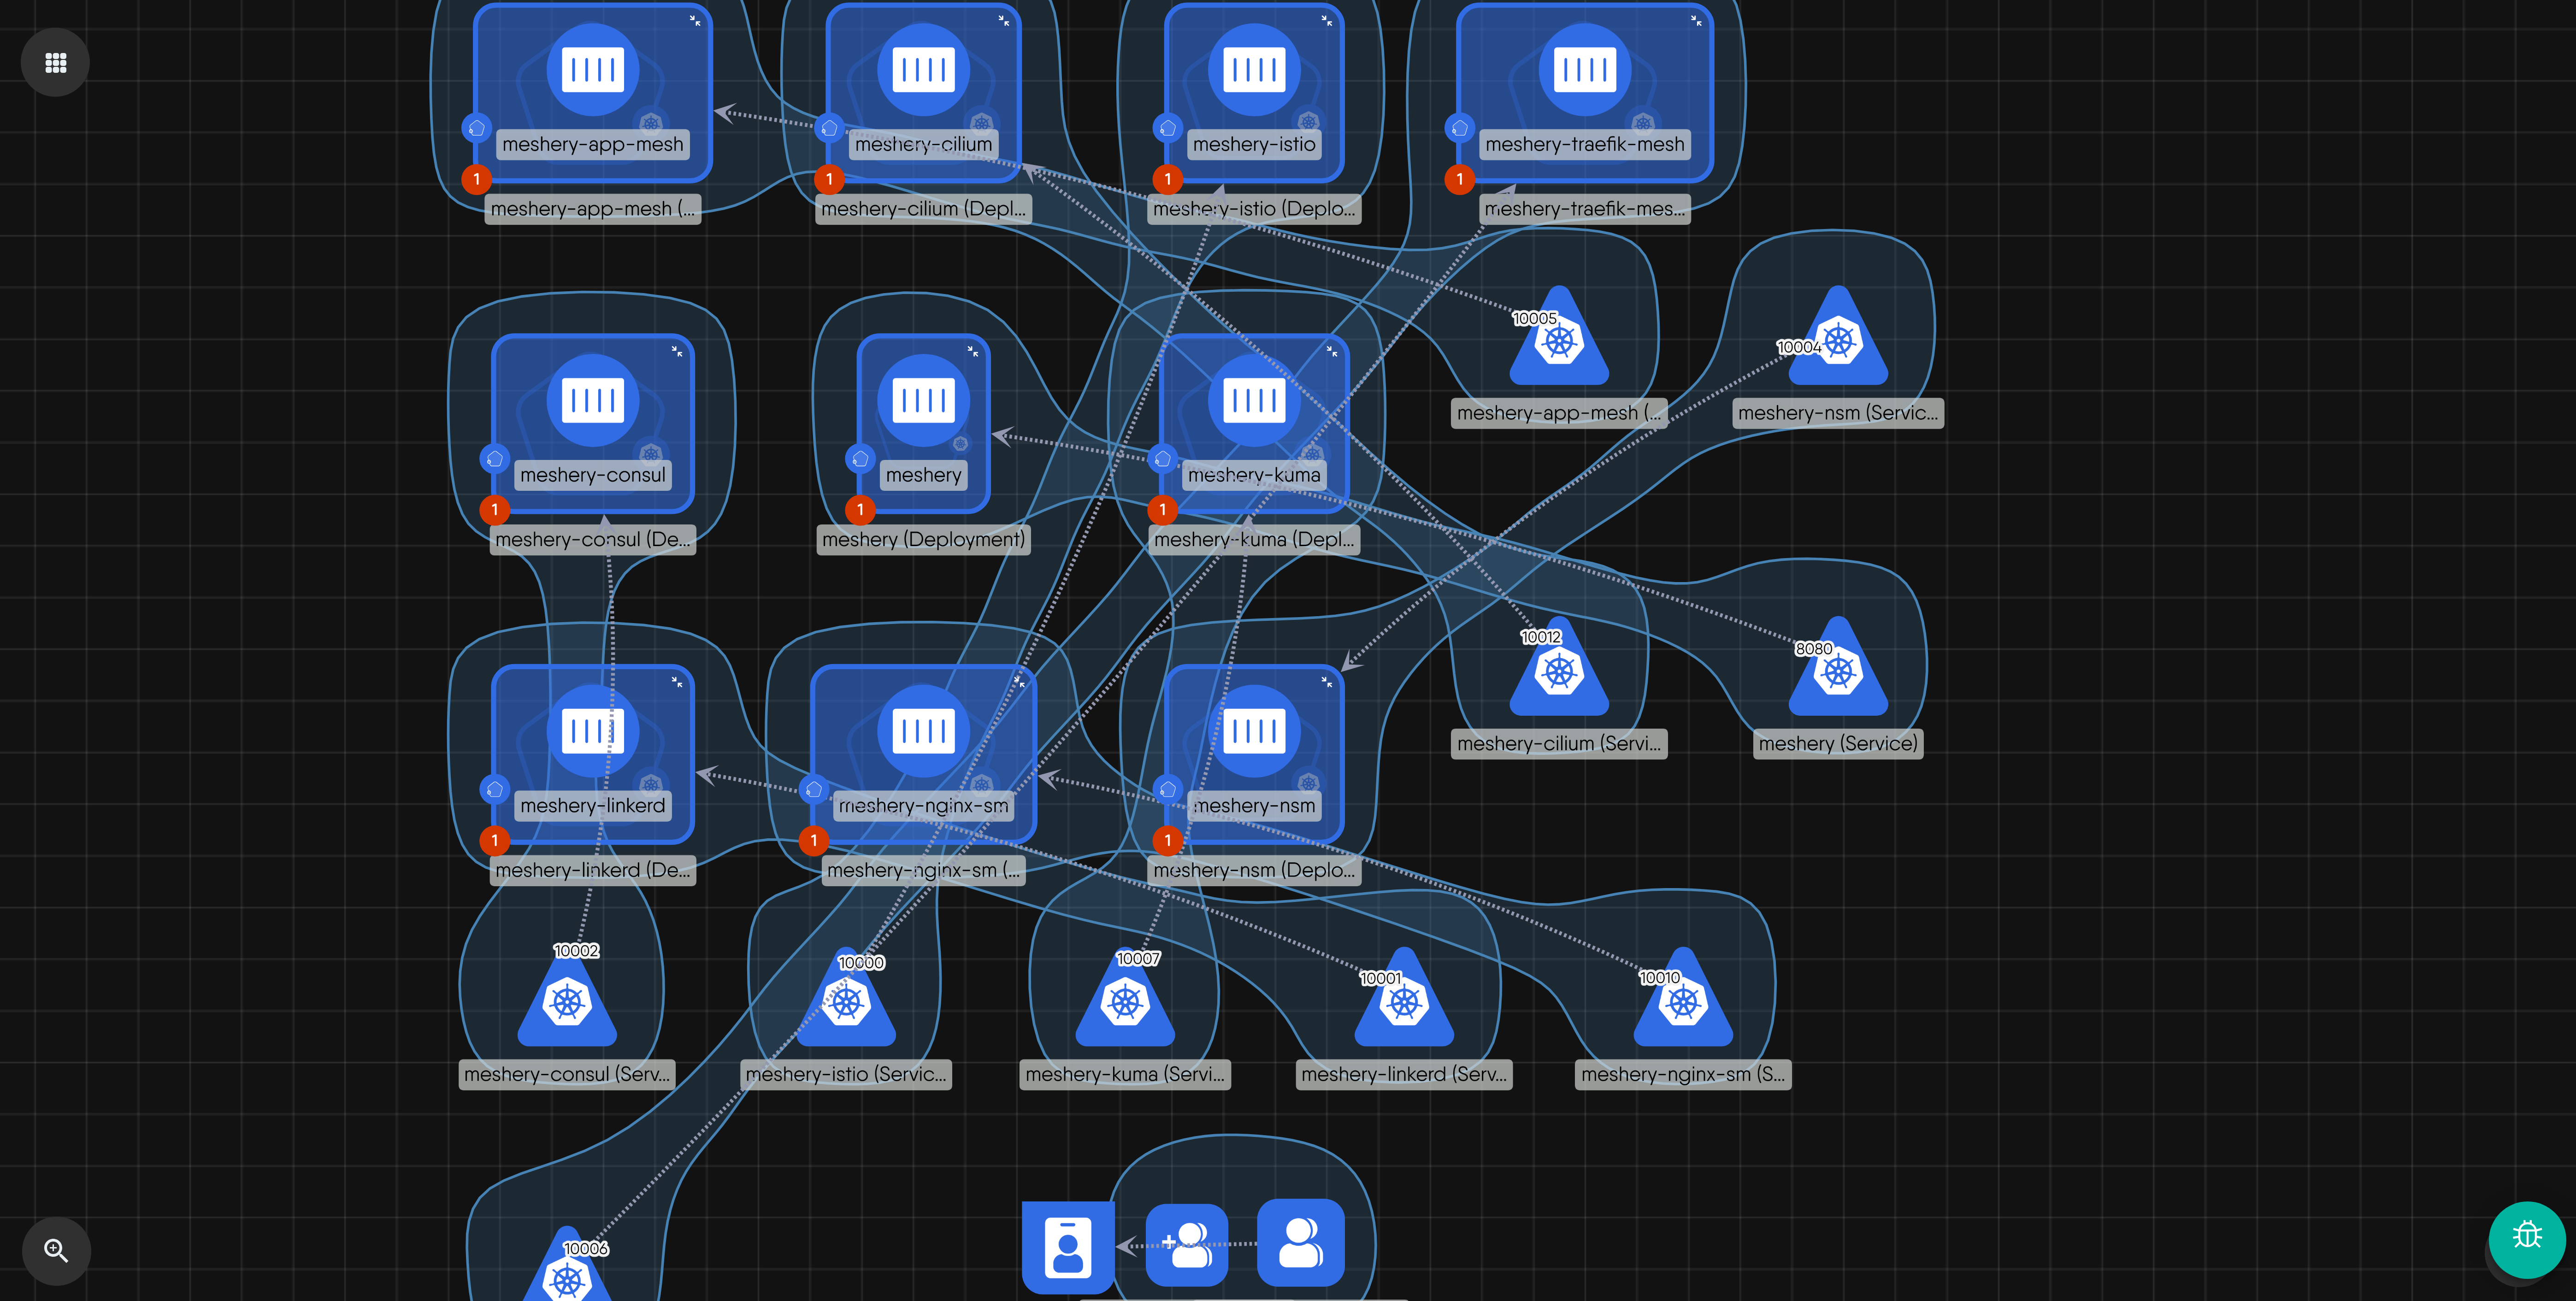2576x1301 pixels.
Task: Select the meshery-istio pod label
Action: (x=1253, y=144)
